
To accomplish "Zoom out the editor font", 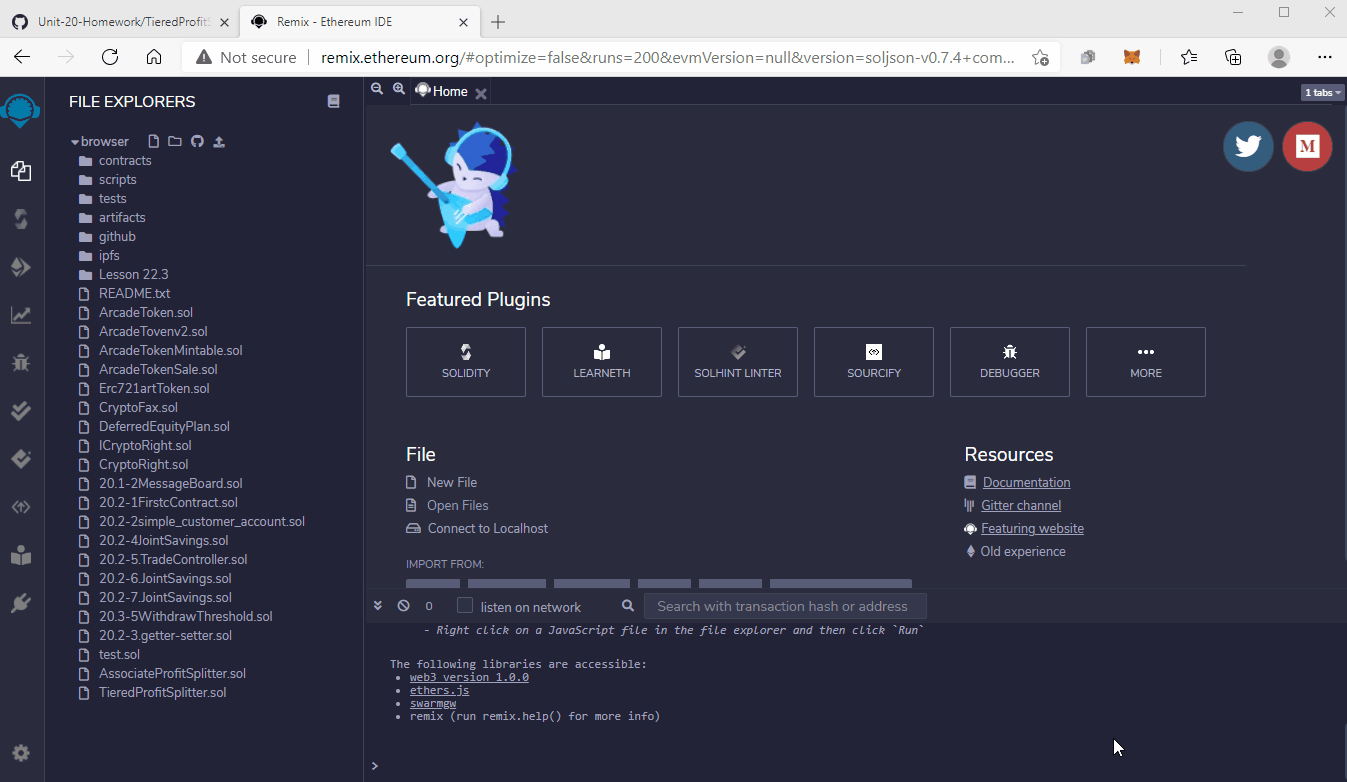I will (x=377, y=89).
